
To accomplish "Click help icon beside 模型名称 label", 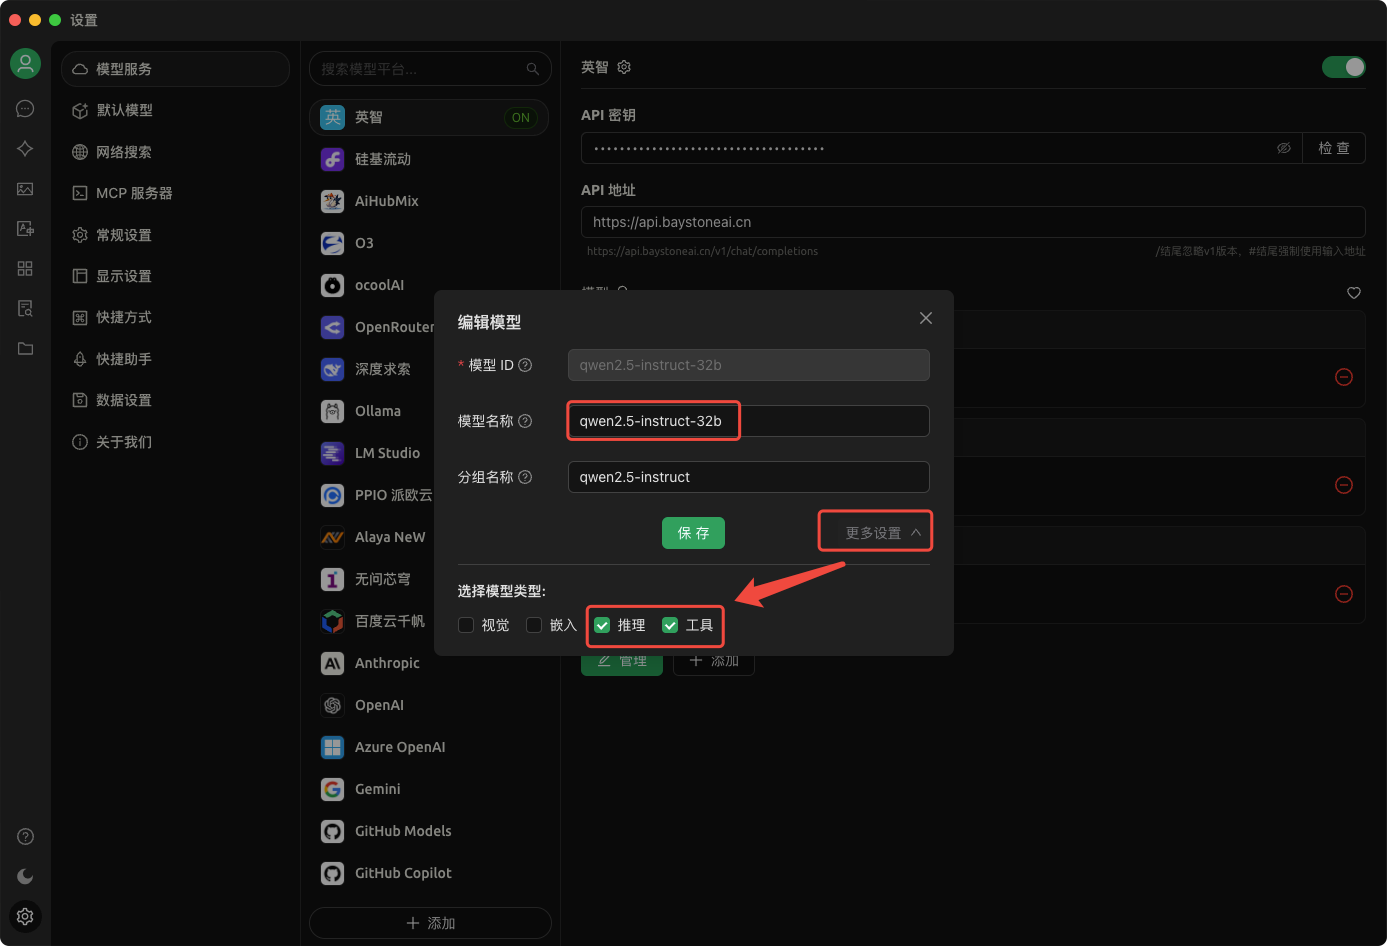I will (525, 421).
